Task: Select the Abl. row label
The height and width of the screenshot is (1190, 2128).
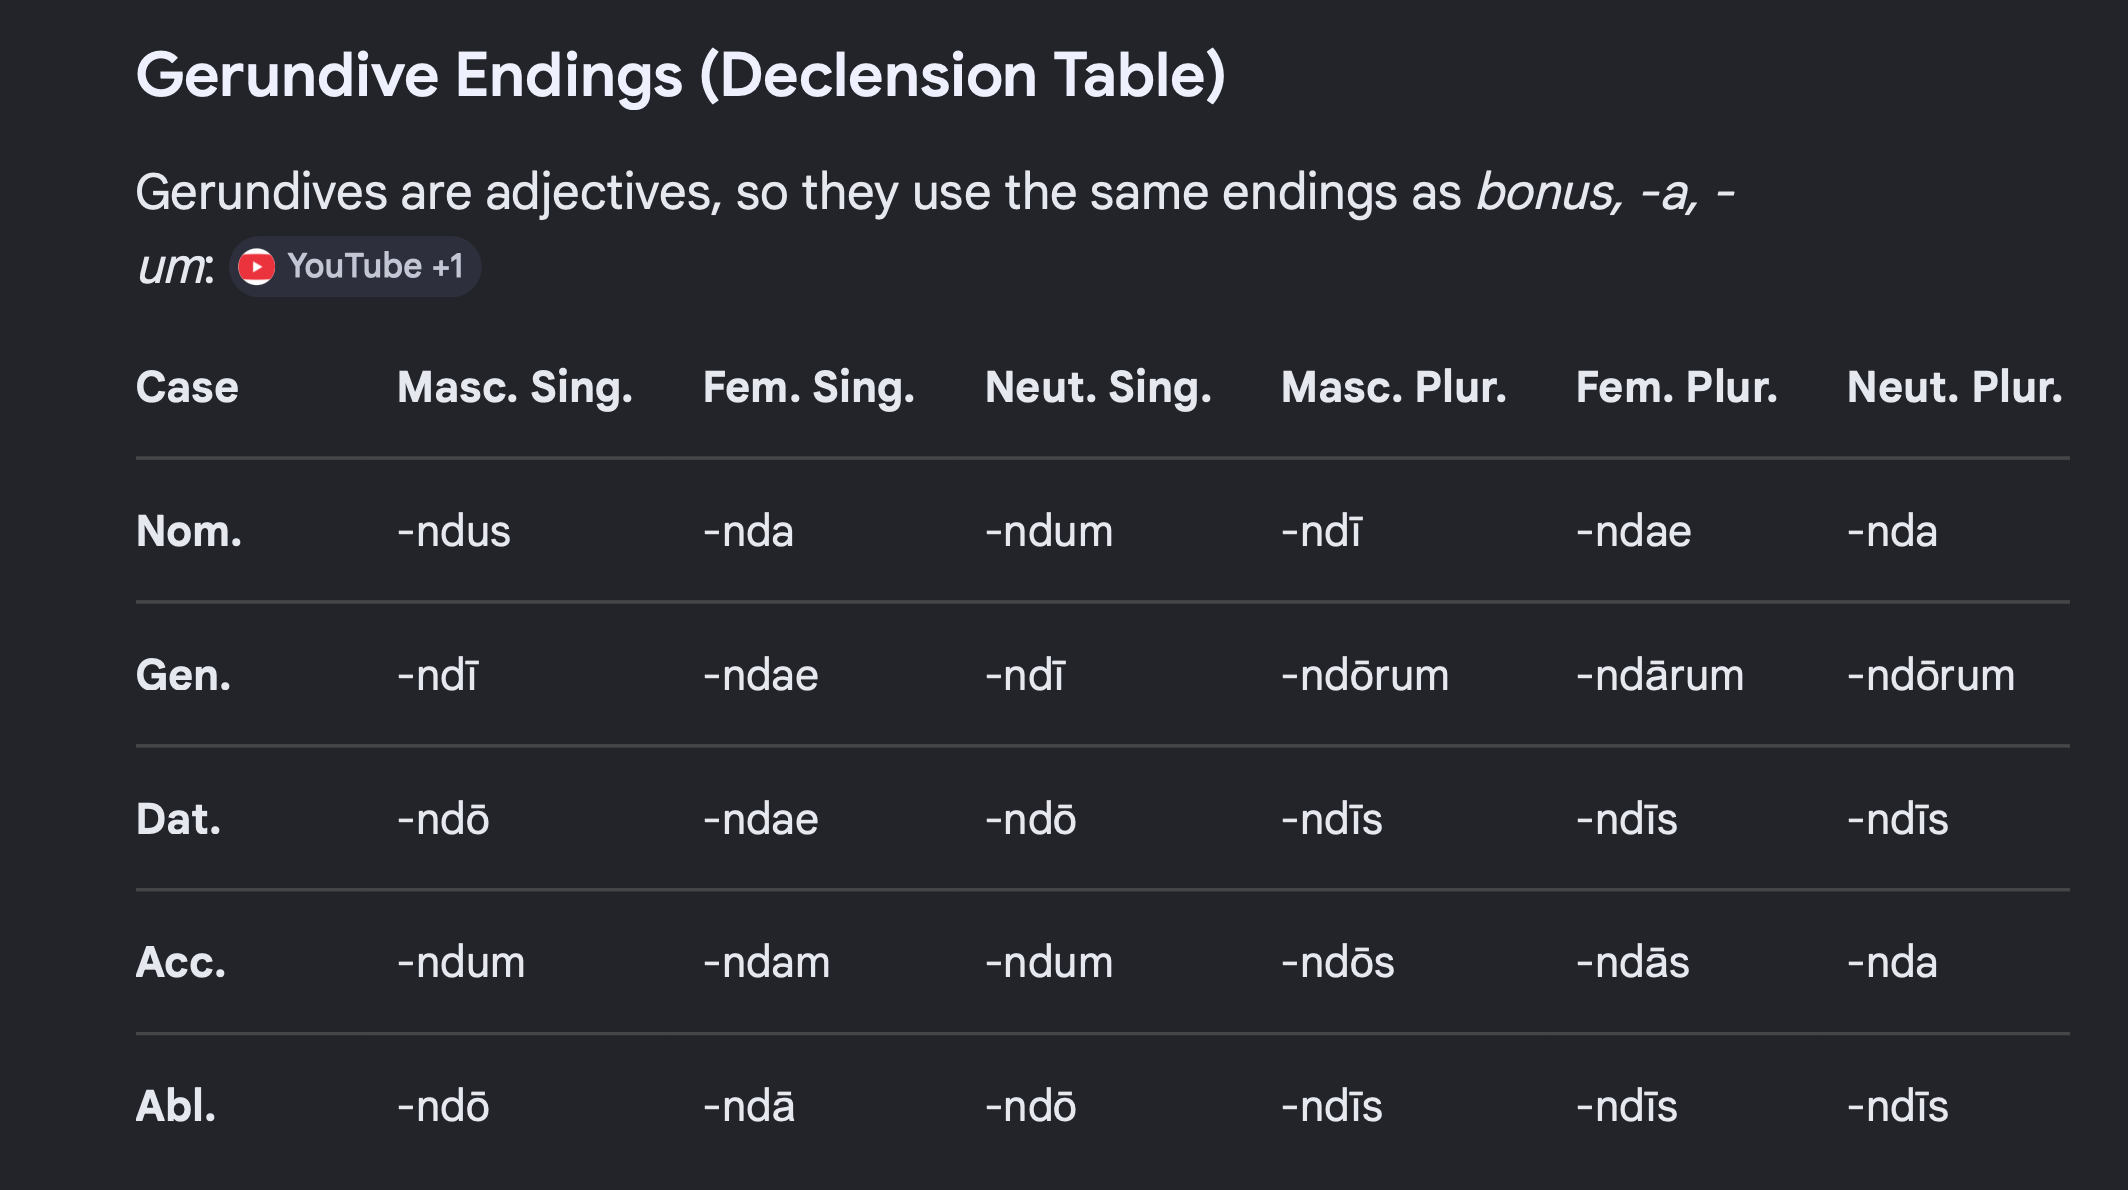Action: [176, 1106]
